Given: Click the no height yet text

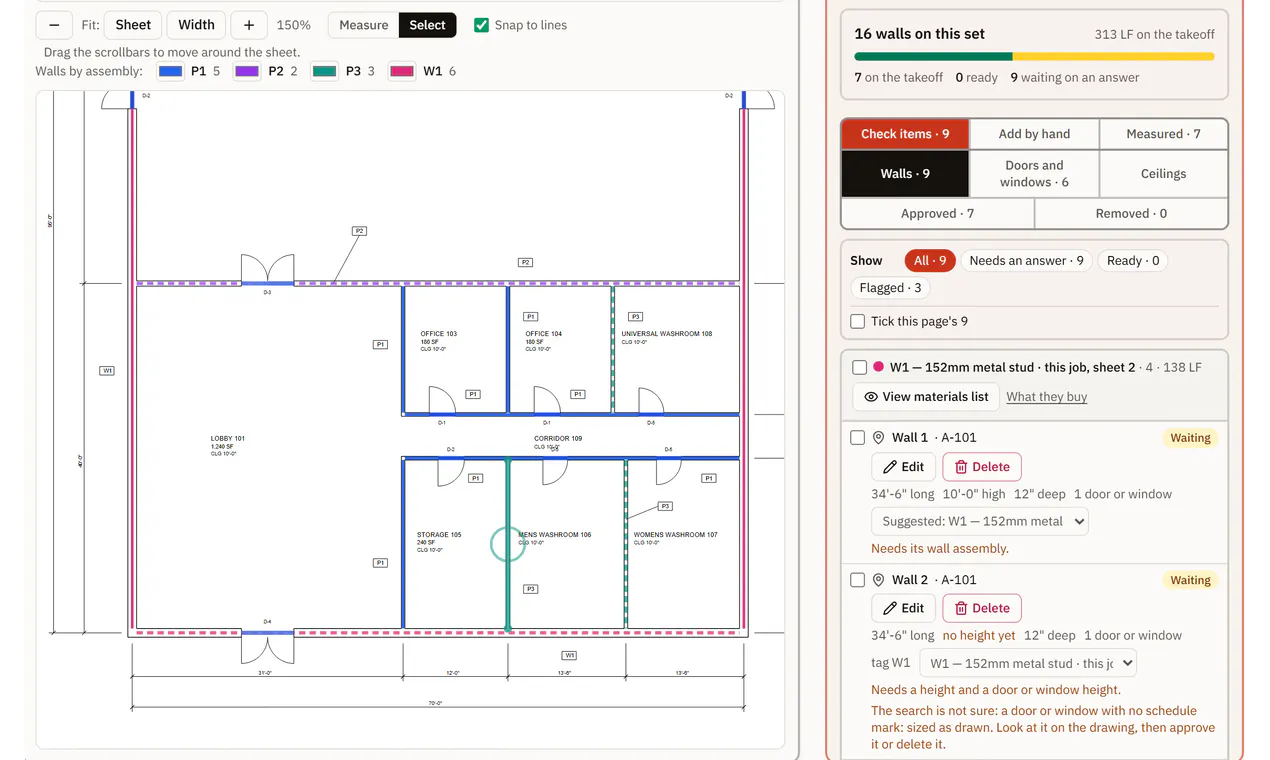Looking at the screenshot, I should point(978,635).
